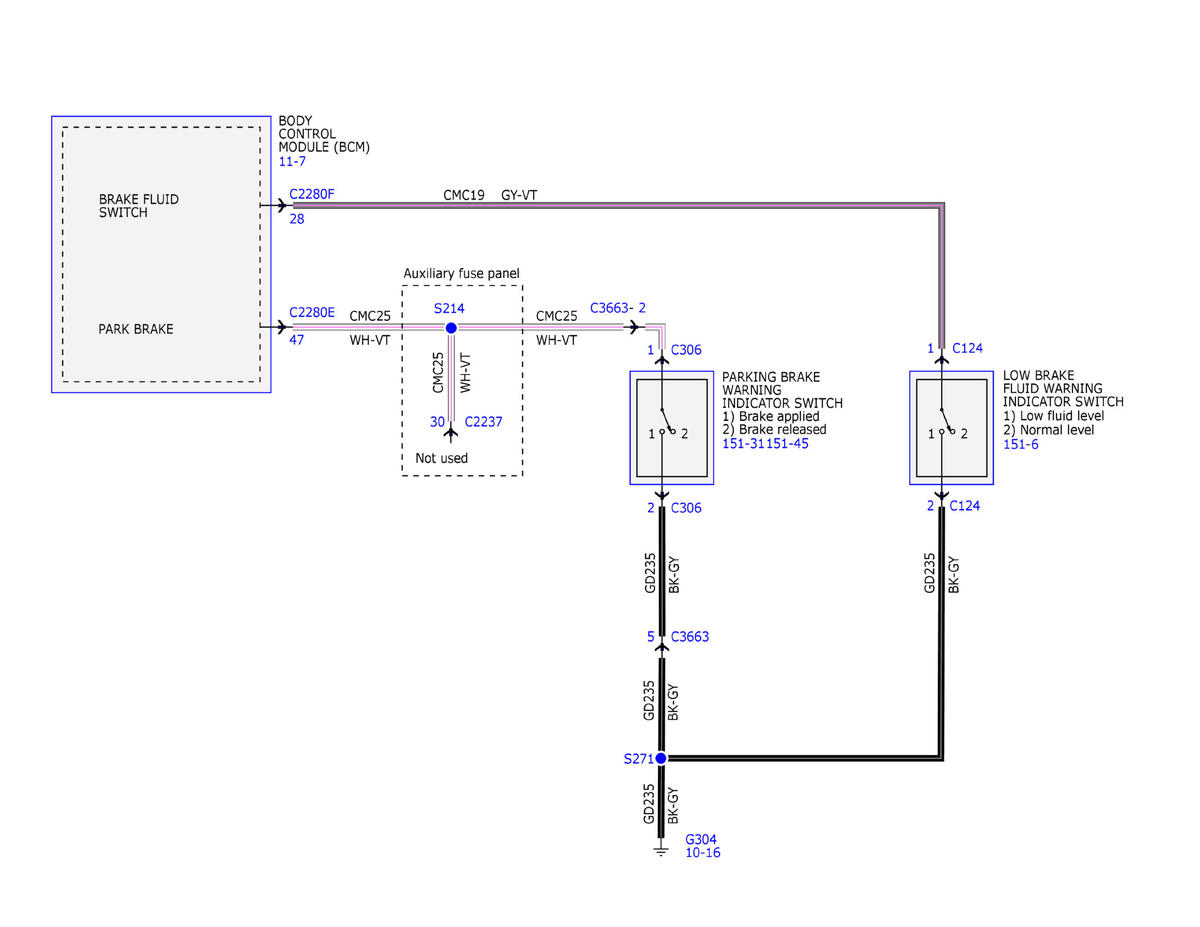Click the parking brake switch symbol box
The height and width of the screenshot is (927, 1200).
pyautogui.click(x=671, y=427)
